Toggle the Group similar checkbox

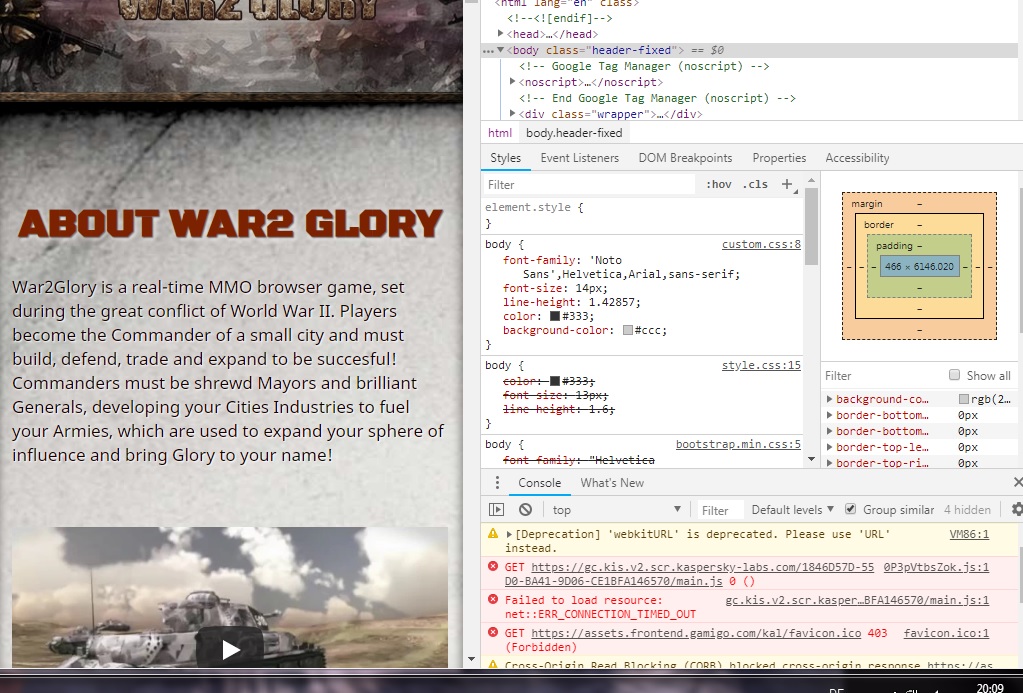point(850,509)
